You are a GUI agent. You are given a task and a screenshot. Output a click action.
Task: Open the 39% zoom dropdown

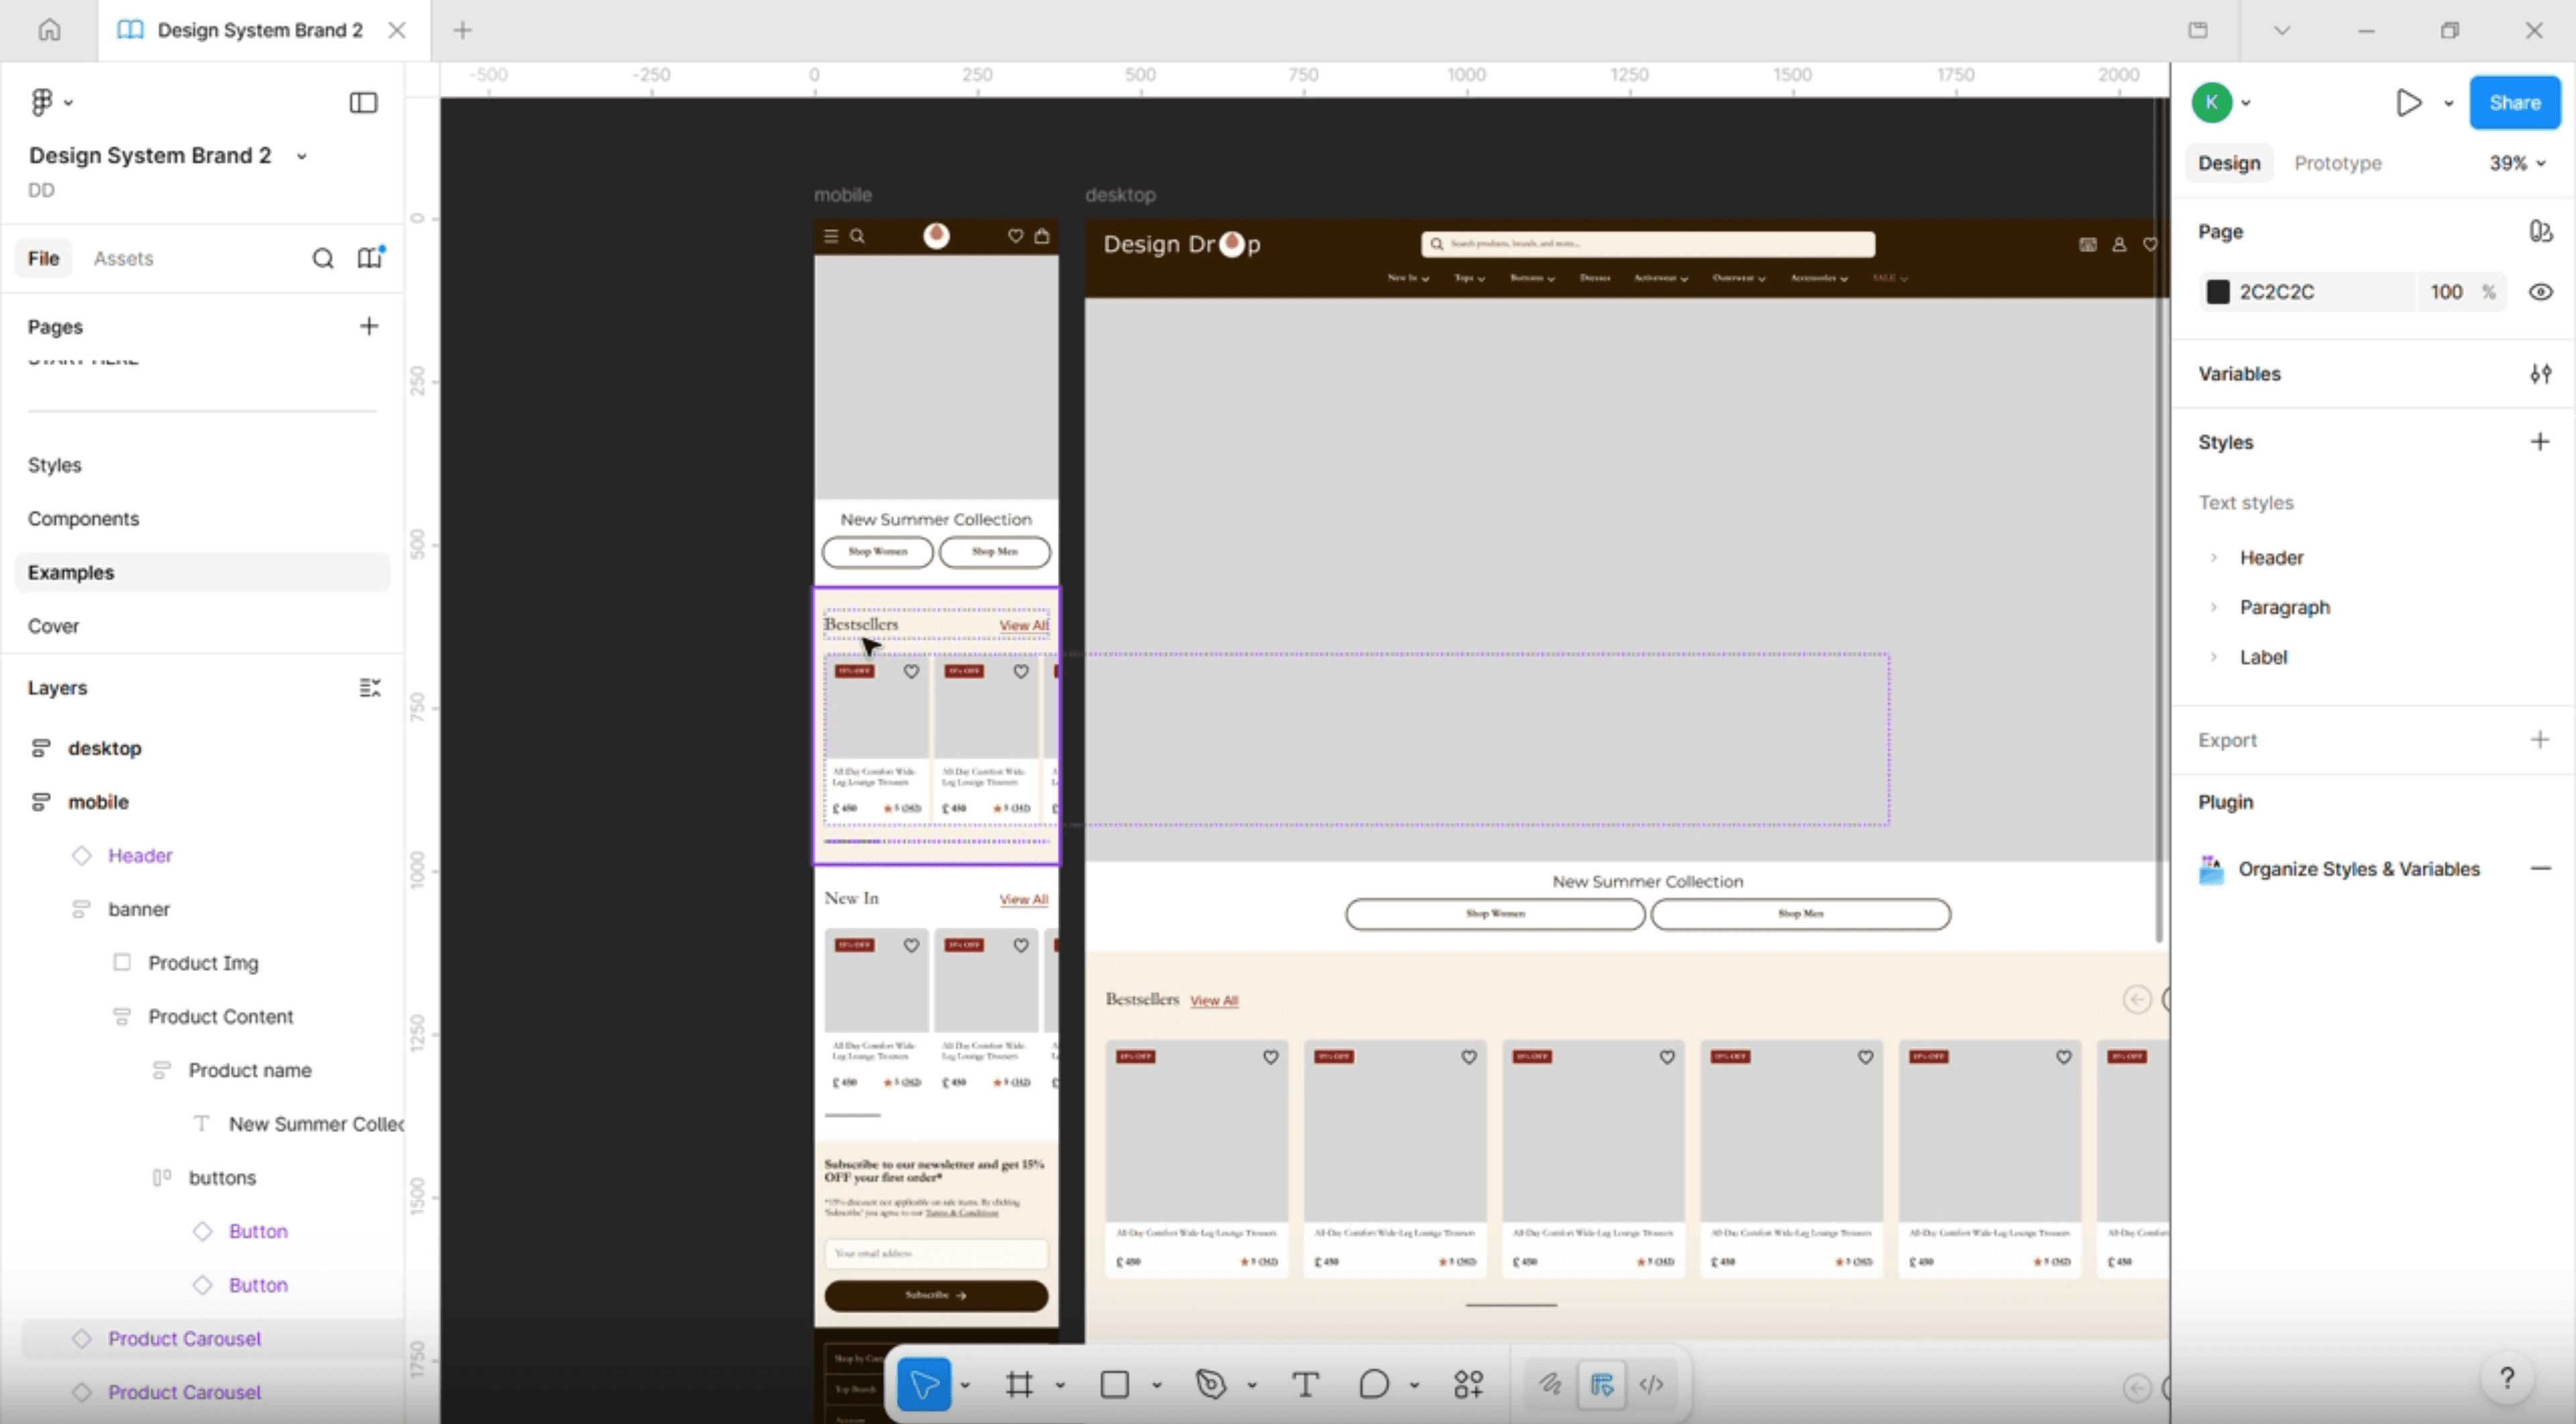(2517, 163)
